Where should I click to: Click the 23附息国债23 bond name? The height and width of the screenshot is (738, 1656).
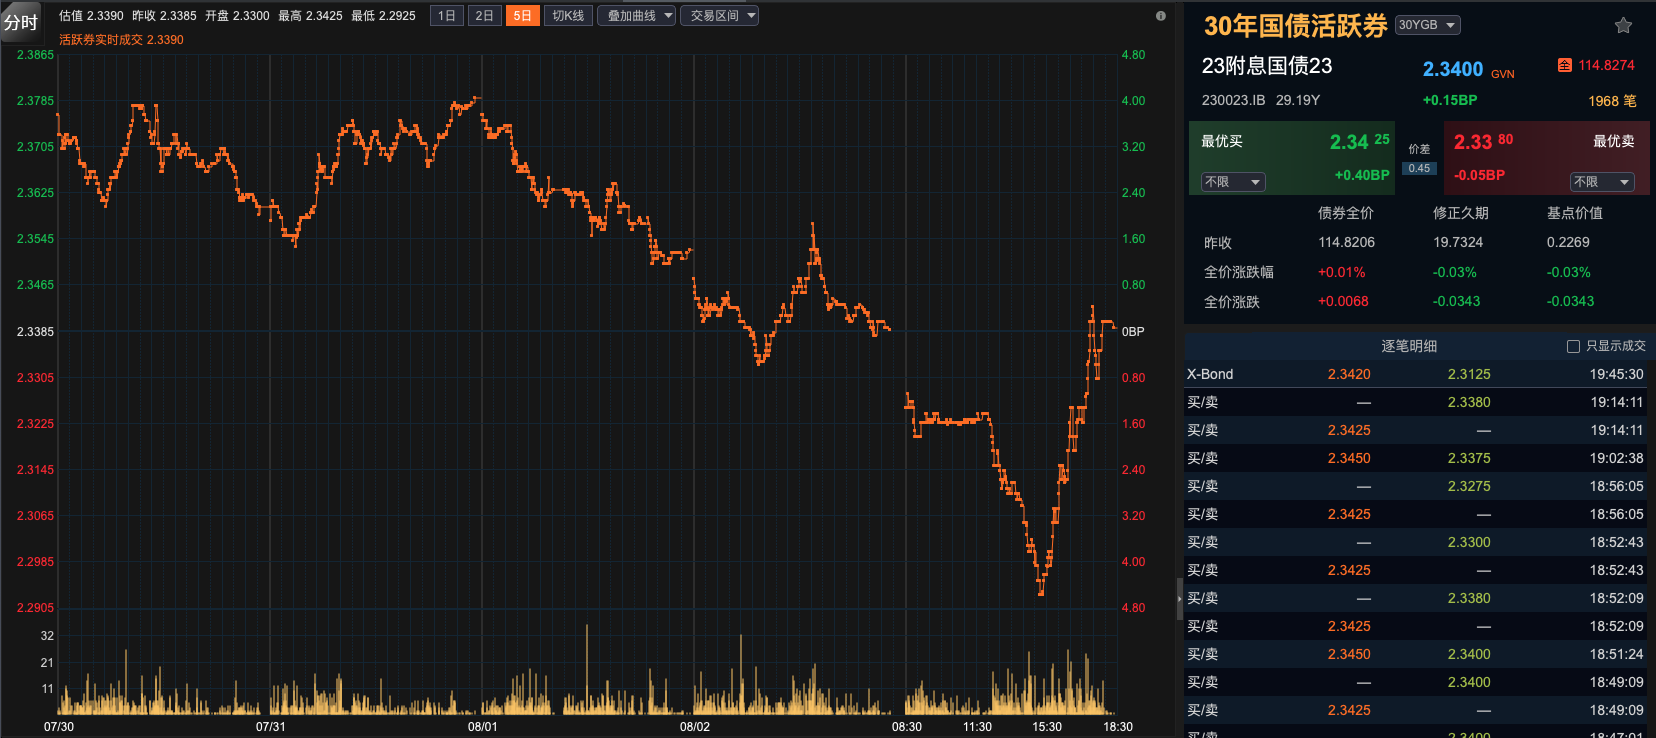(1266, 66)
